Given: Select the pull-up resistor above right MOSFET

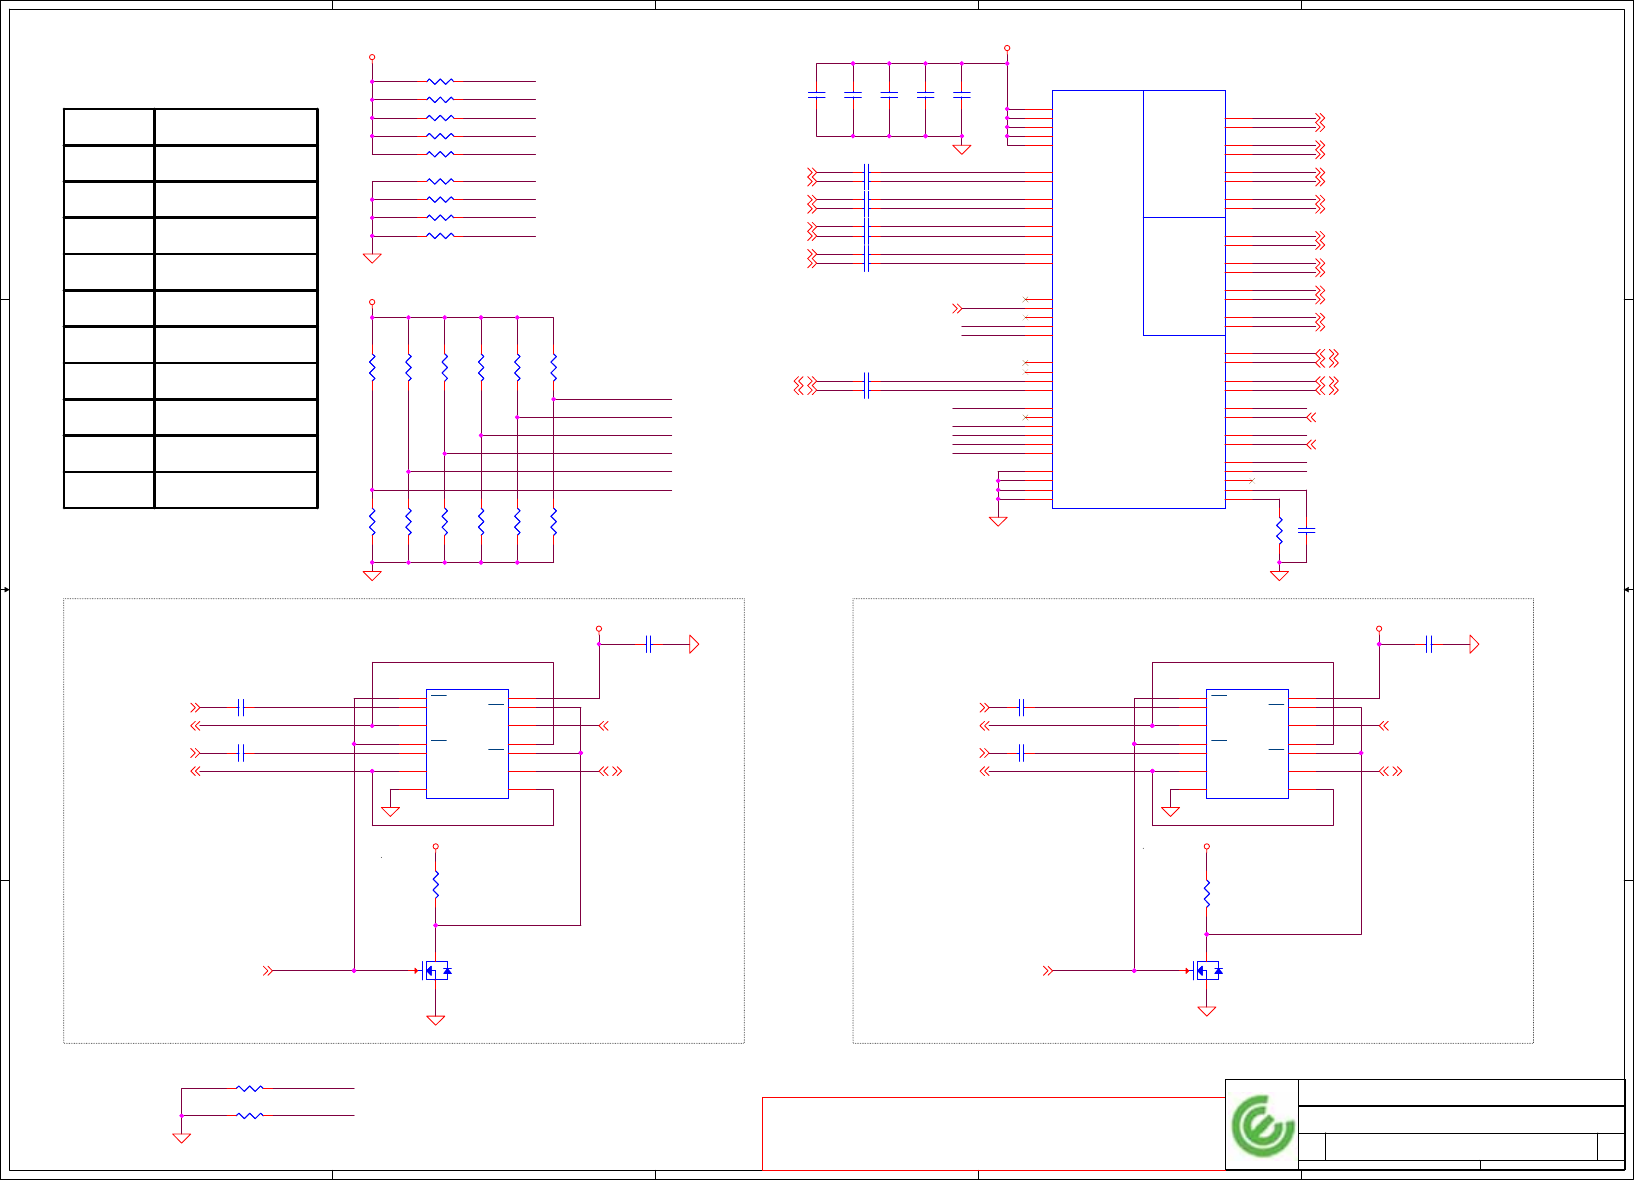Looking at the screenshot, I should click(1207, 893).
